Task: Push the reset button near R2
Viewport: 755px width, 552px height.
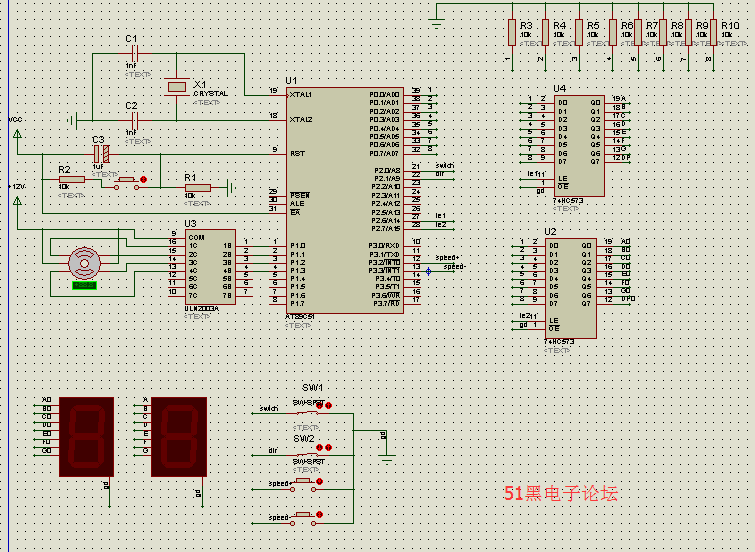Action: point(126,180)
